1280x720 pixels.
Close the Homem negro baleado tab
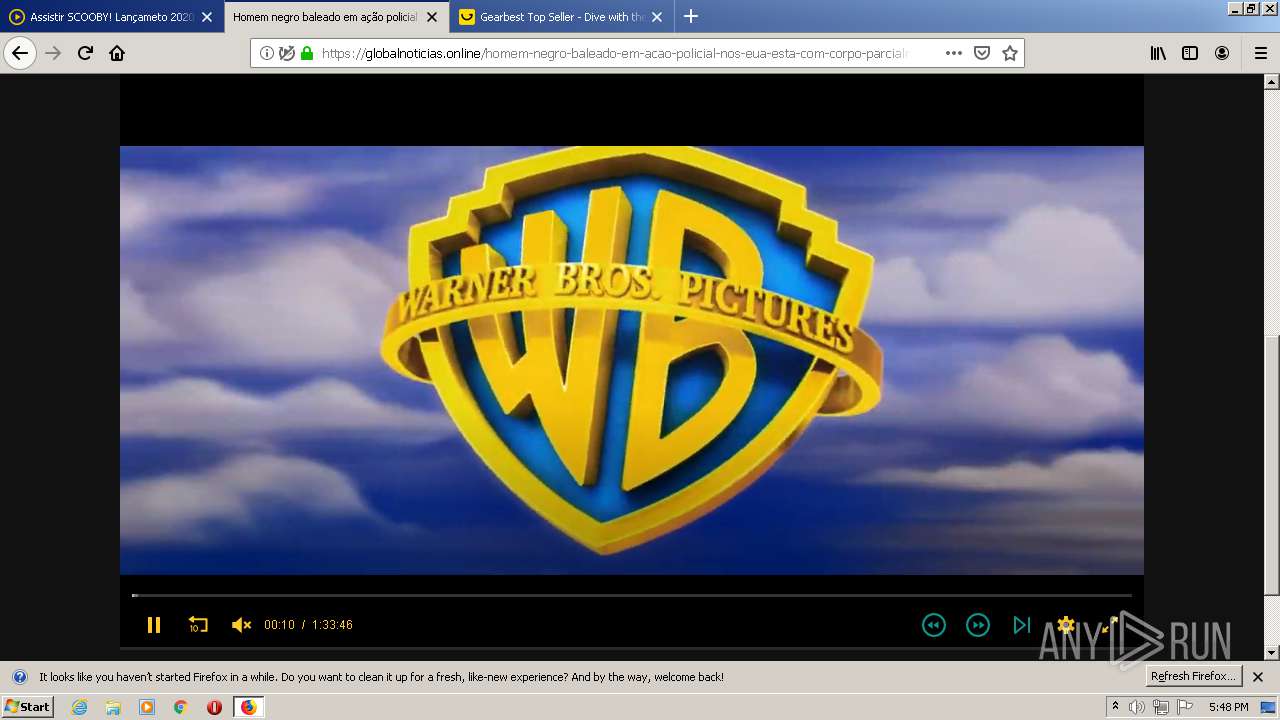[x=432, y=17]
